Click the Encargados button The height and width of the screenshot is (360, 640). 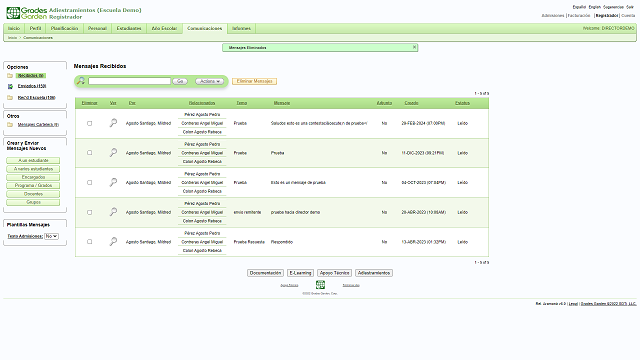coord(33,177)
